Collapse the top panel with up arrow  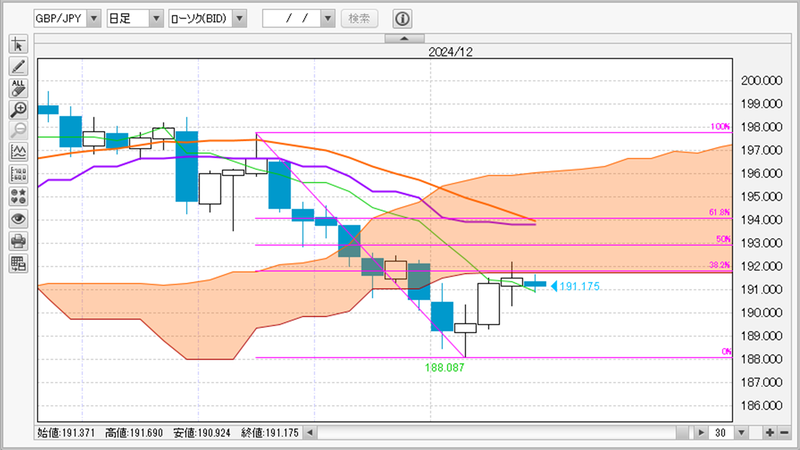coord(404,38)
